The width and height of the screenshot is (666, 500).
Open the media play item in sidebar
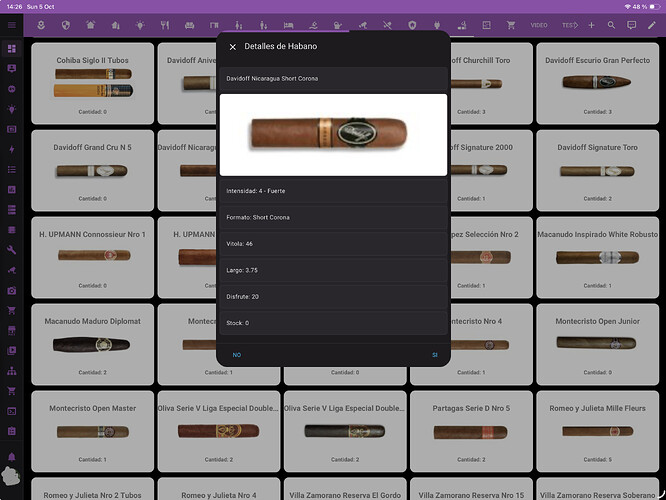[x=11, y=350]
